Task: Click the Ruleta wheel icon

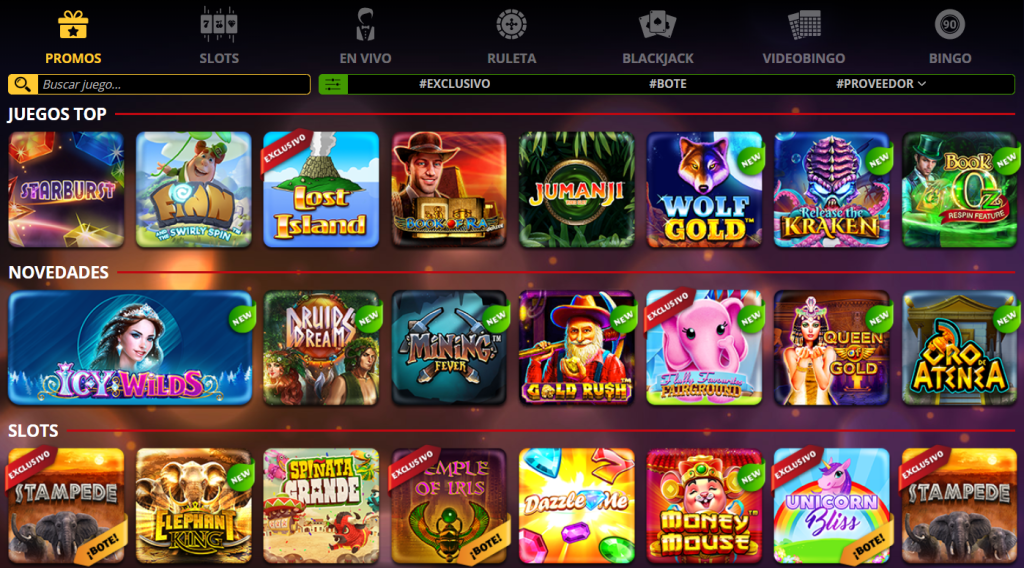Action: coord(511,24)
